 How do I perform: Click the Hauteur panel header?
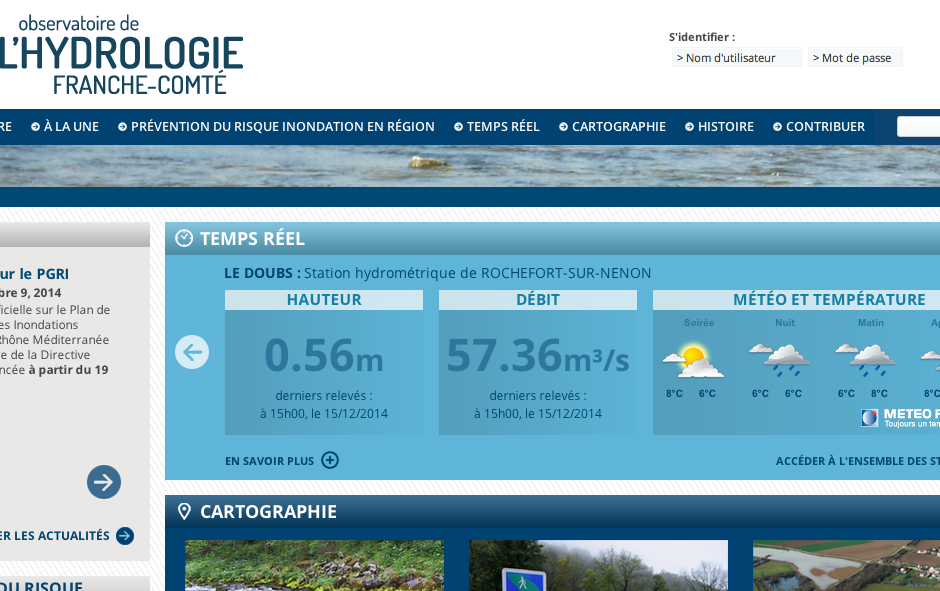click(324, 300)
